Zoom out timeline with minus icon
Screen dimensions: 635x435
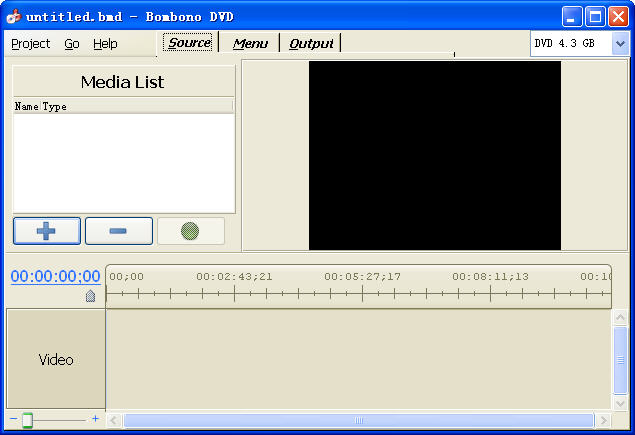tap(14, 418)
